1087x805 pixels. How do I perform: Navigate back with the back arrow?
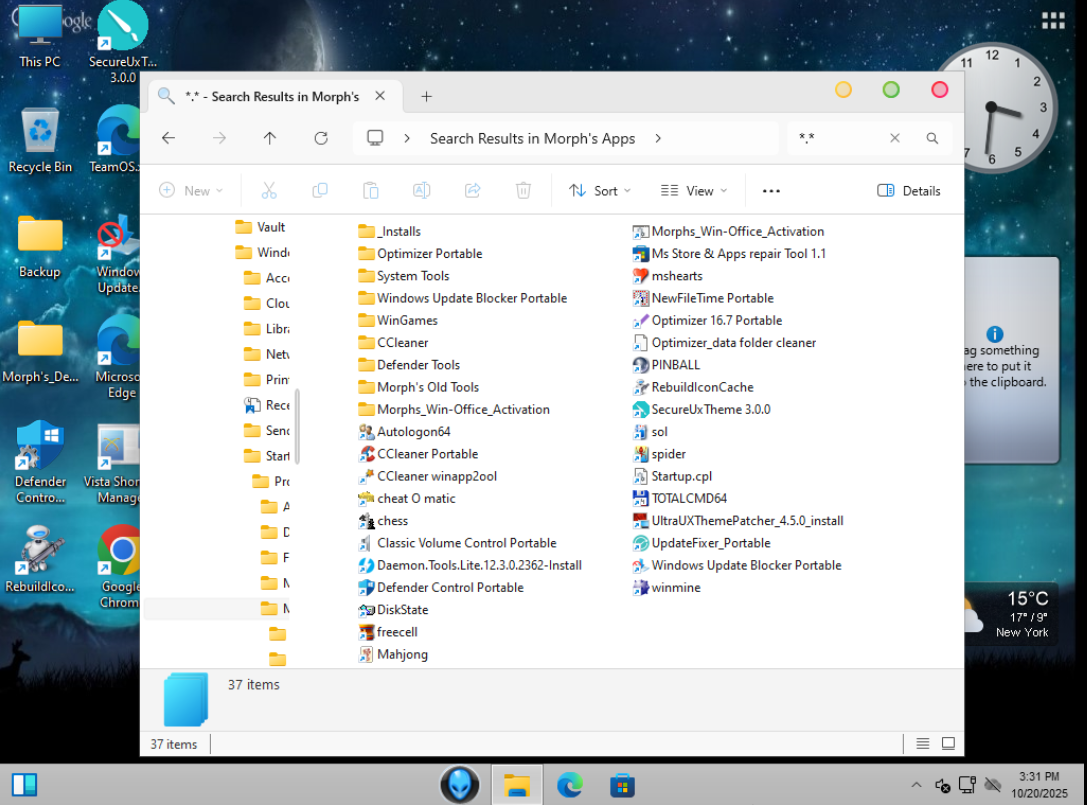pos(168,138)
